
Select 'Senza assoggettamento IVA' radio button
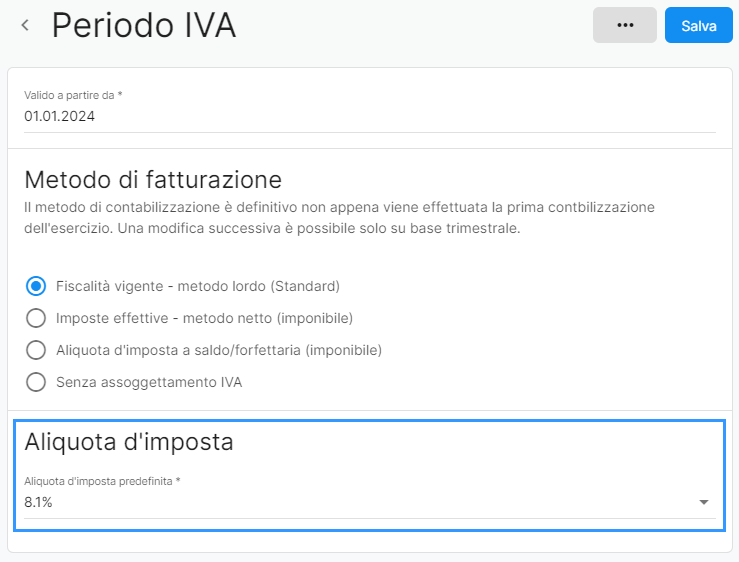coord(36,382)
